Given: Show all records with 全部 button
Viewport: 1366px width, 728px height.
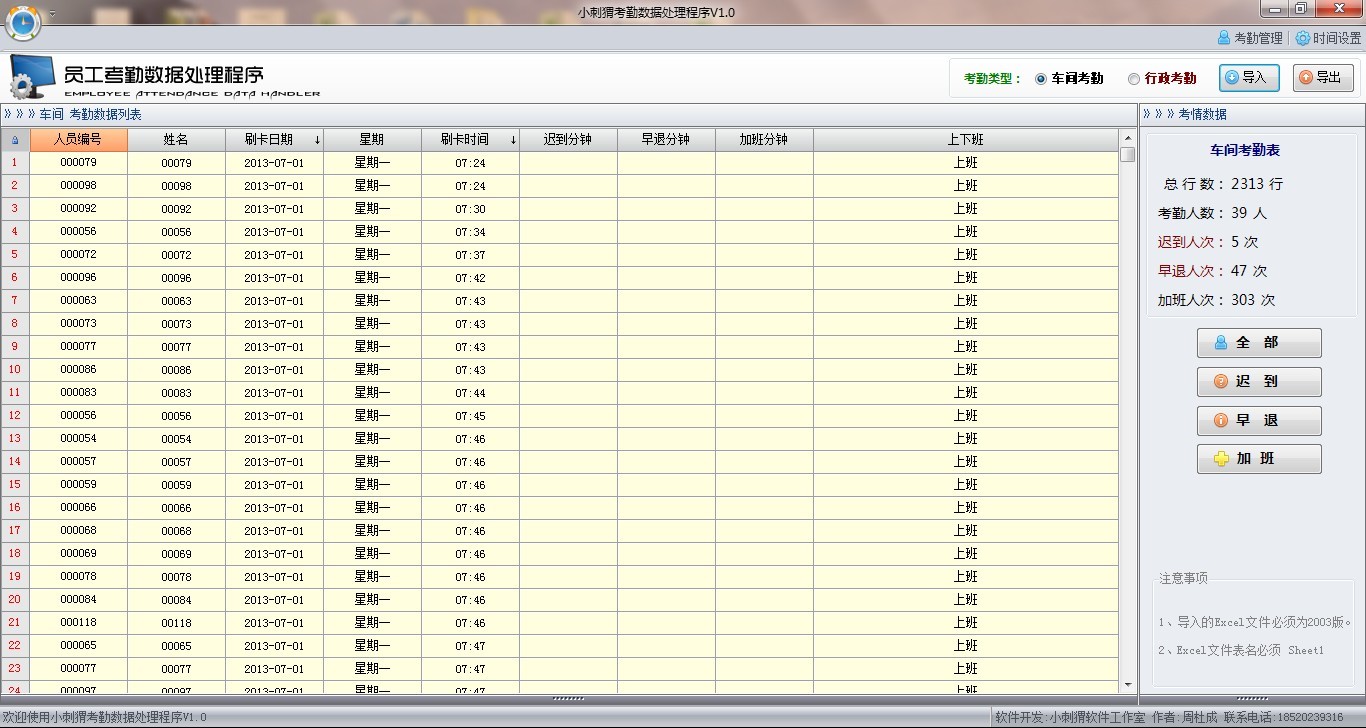Looking at the screenshot, I should tap(1258, 343).
